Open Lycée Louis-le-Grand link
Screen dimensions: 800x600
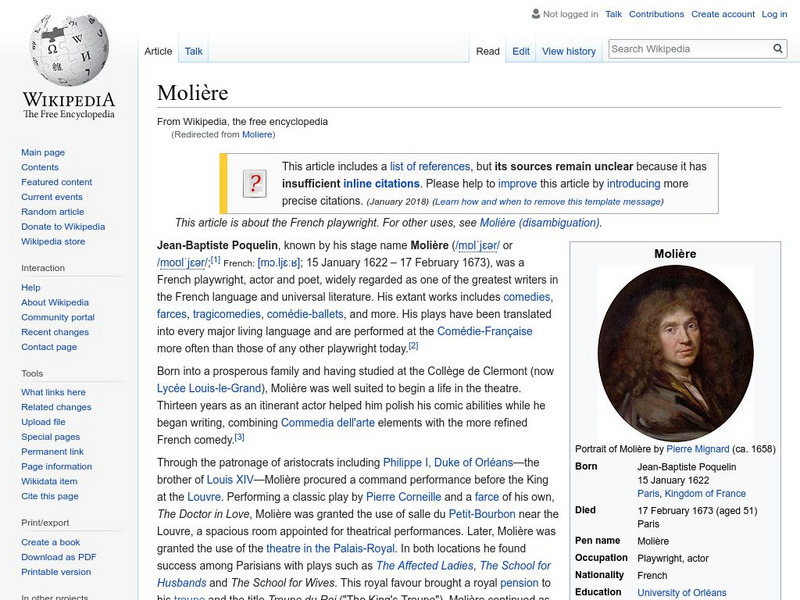point(209,388)
